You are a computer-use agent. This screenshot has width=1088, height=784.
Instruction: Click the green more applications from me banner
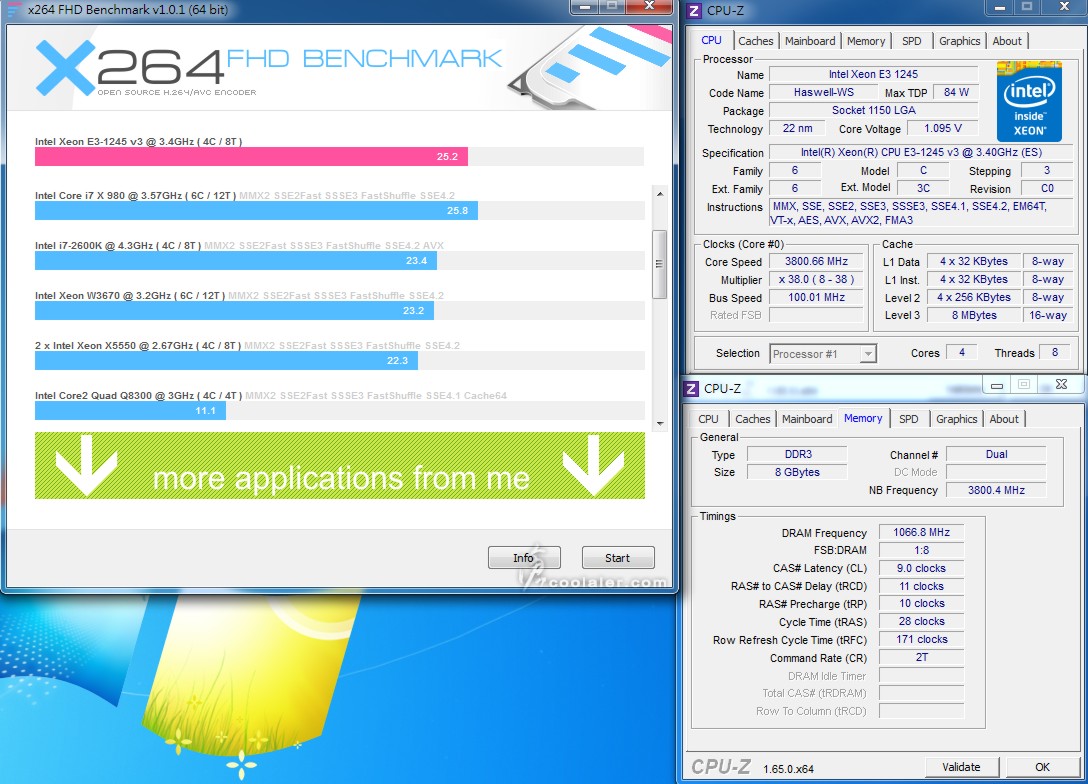[340, 466]
